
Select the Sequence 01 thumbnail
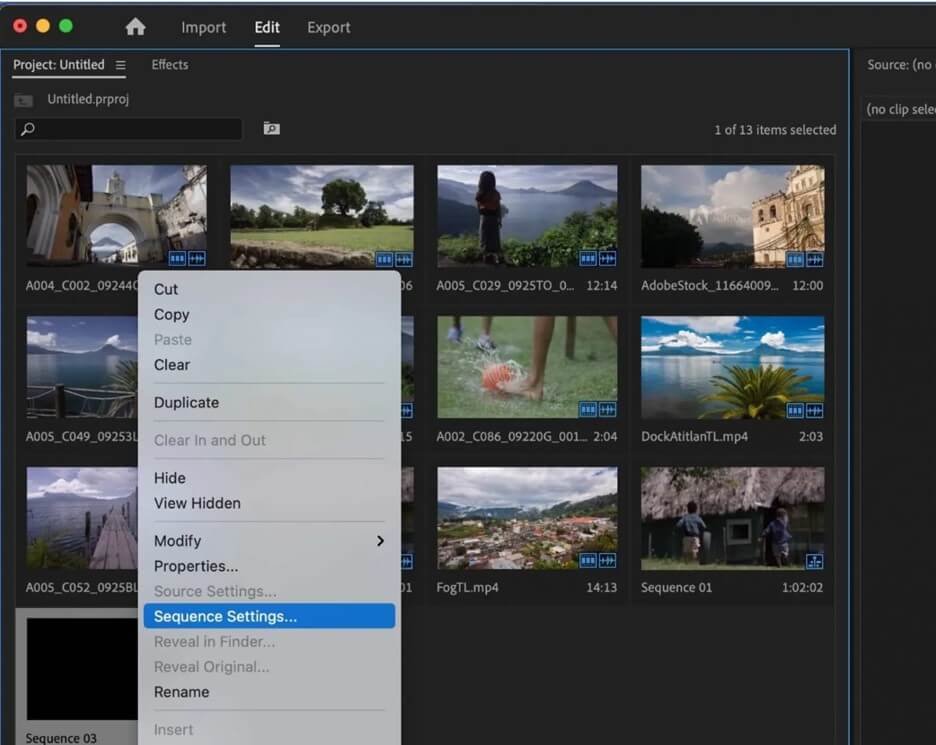tap(732, 518)
